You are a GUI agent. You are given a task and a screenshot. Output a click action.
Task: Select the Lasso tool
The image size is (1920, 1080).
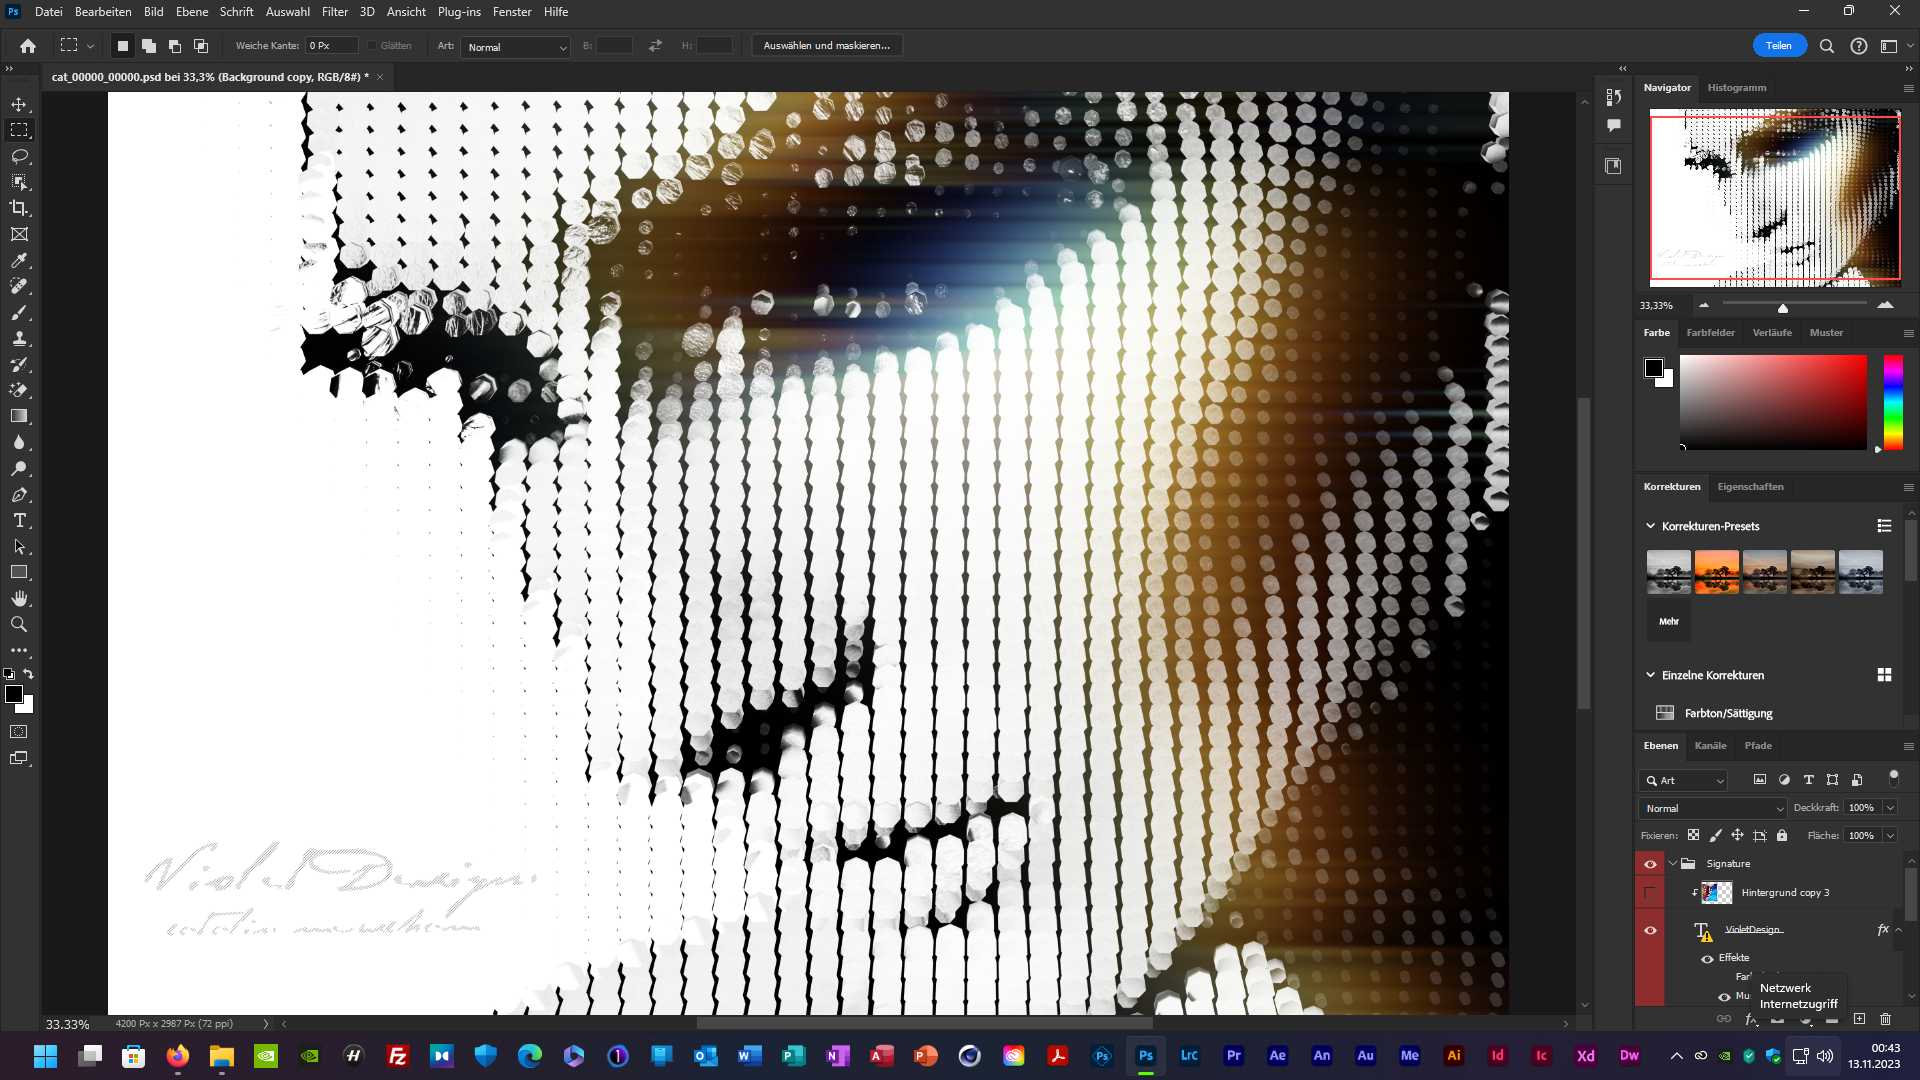click(x=19, y=156)
